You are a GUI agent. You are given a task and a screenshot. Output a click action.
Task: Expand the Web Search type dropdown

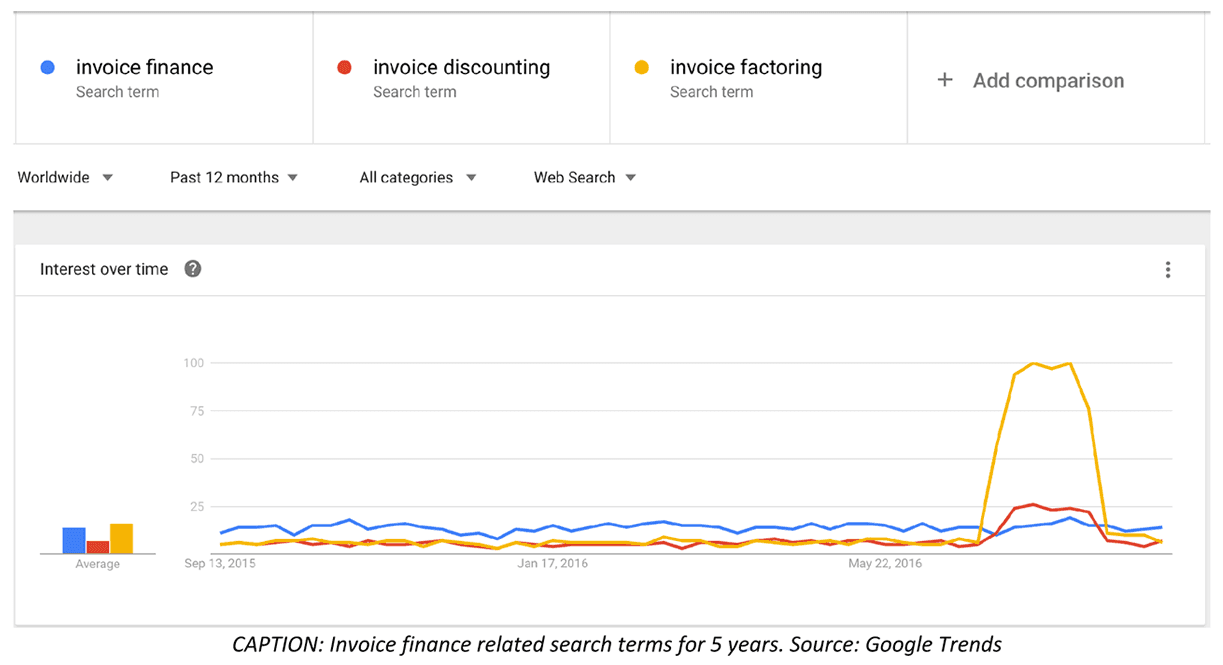pyautogui.click(x=585, y=178)
